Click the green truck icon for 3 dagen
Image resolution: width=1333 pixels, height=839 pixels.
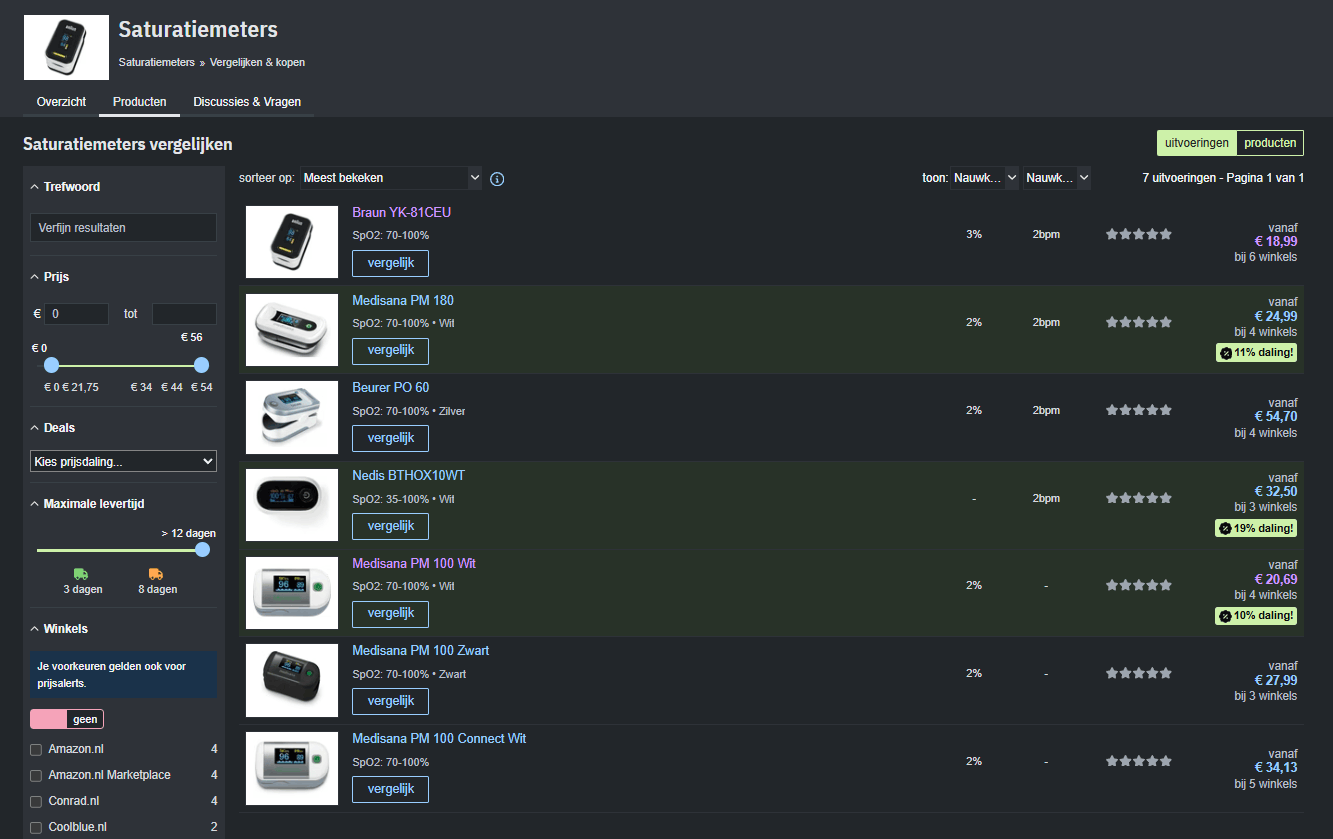[81, 574]
